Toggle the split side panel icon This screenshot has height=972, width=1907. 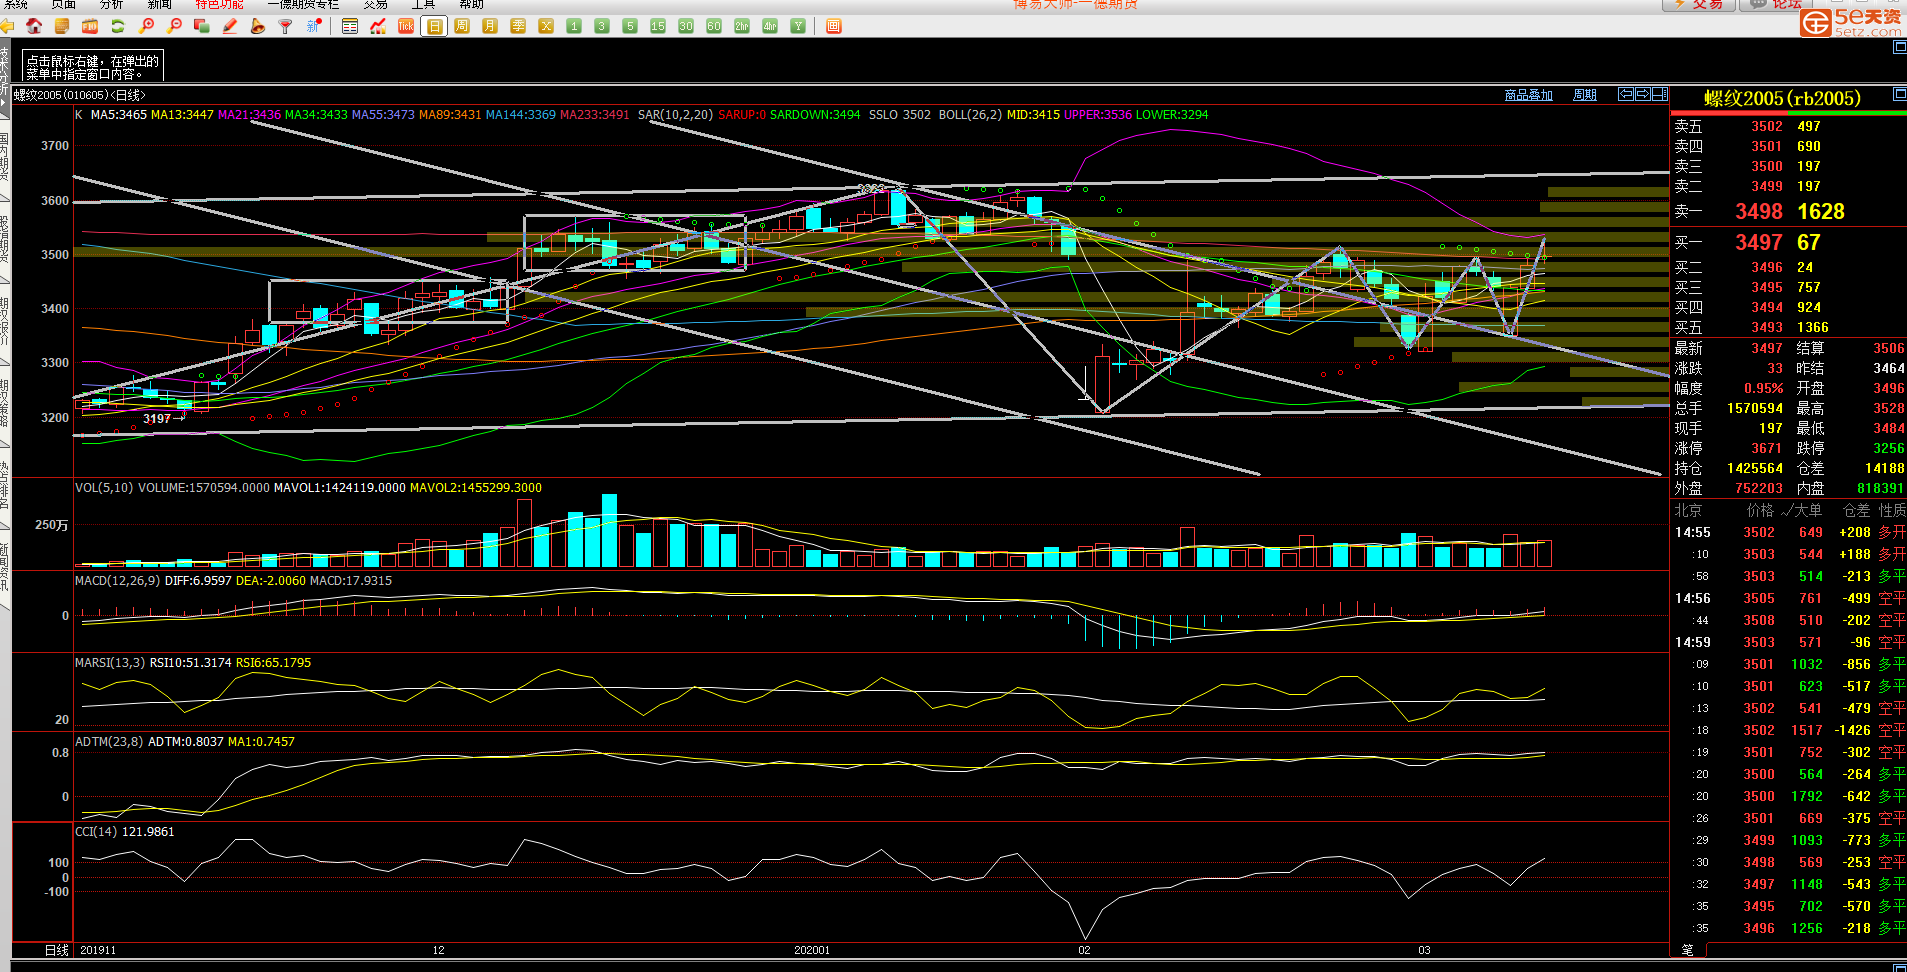1659,94
